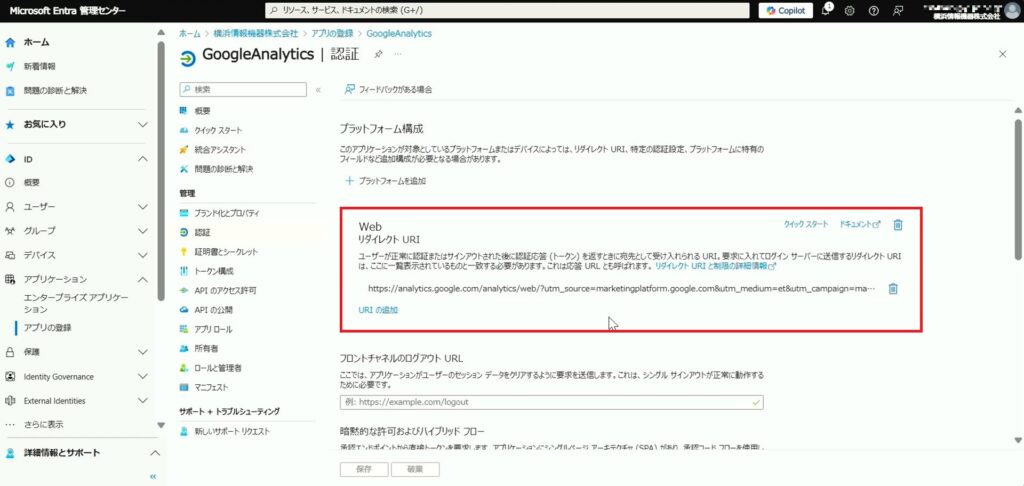Collapse the blade menu with chevron icon
Screen dimensions: 1024x486
click(x=318, y=90)
